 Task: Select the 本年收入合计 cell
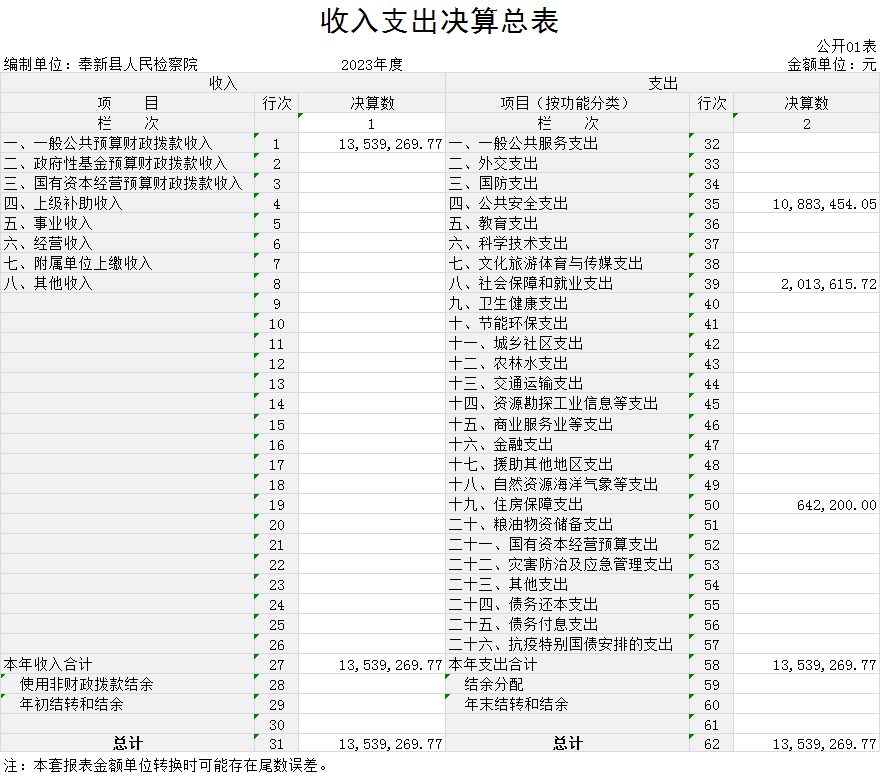point(127,665)
